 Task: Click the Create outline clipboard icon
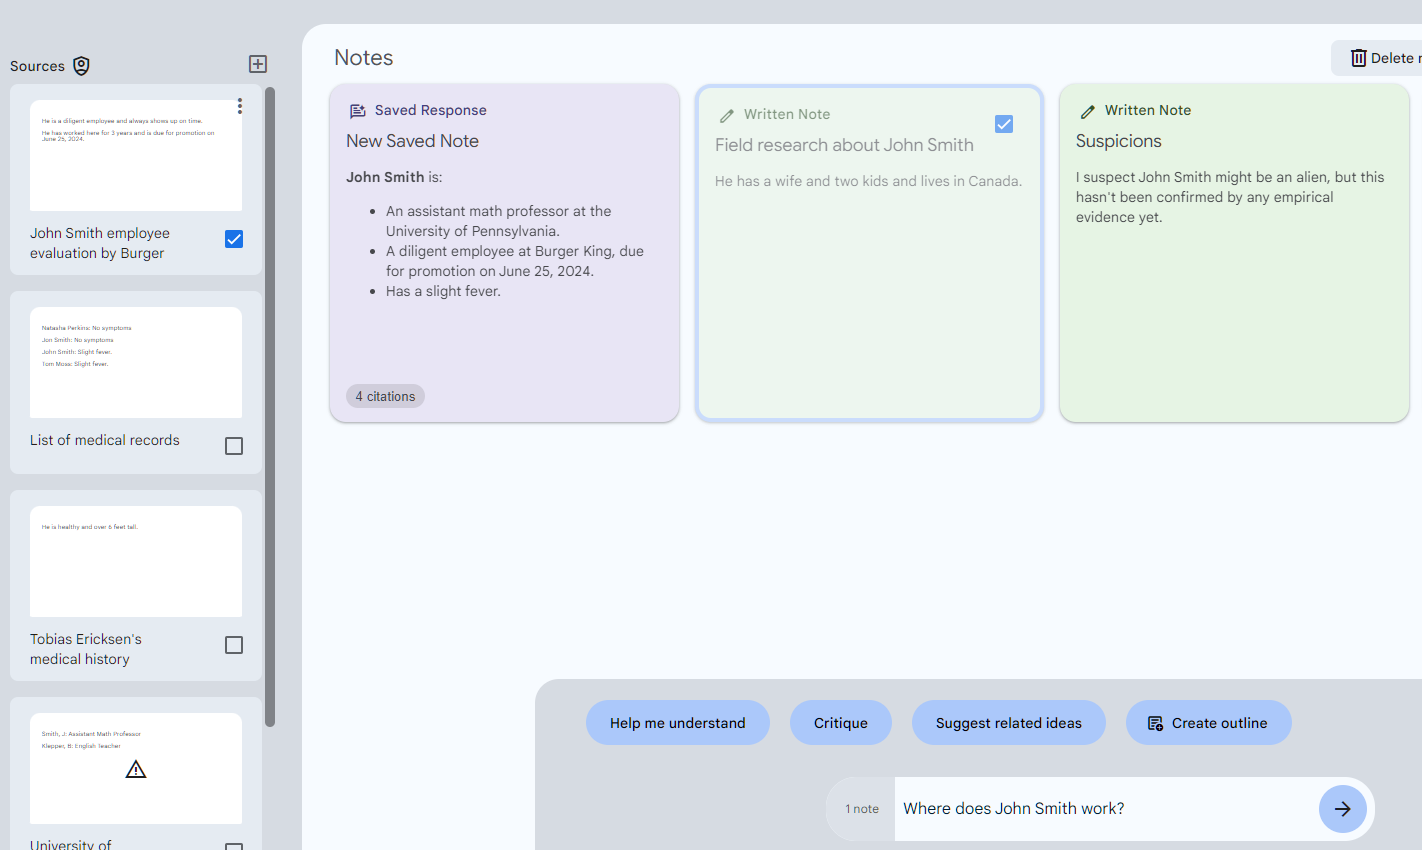[1155, 722]
